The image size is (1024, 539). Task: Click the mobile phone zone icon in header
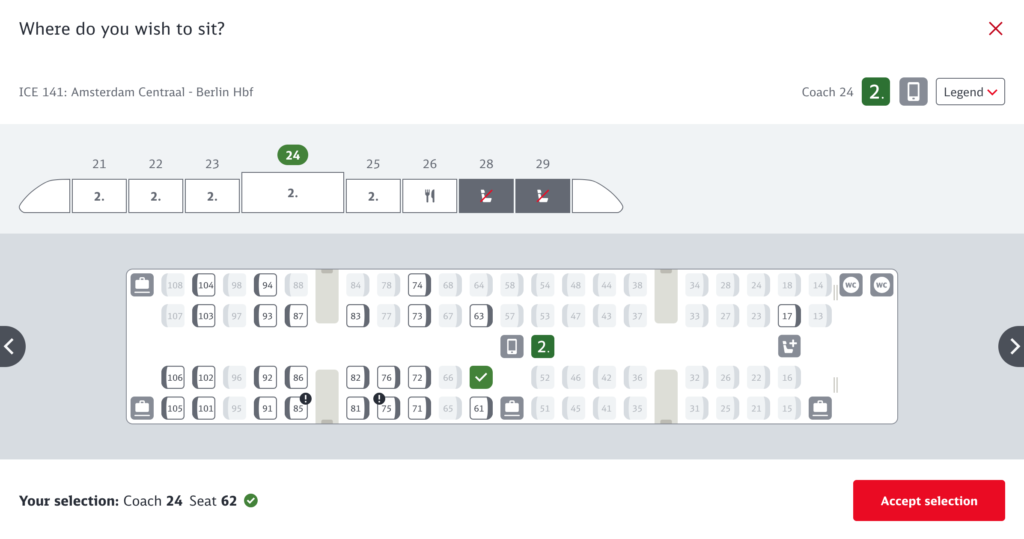tap(913, 92)
